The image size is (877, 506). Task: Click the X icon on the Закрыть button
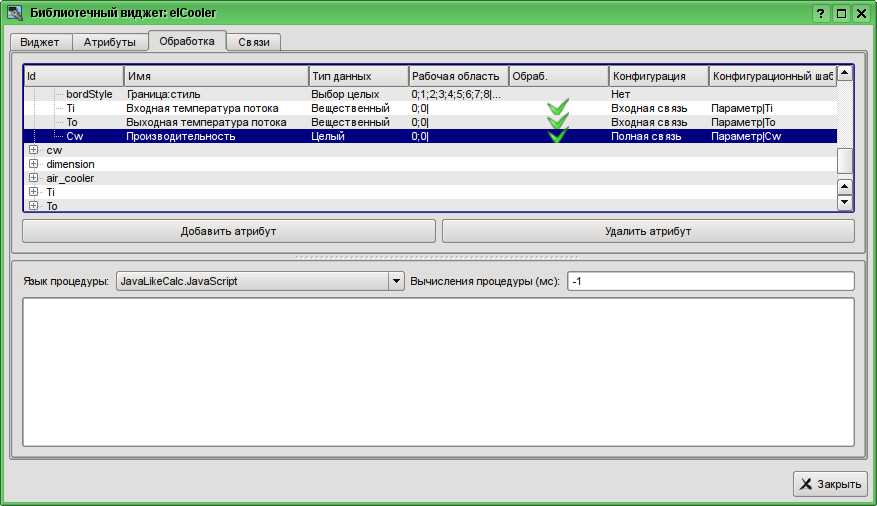[806, 484]
